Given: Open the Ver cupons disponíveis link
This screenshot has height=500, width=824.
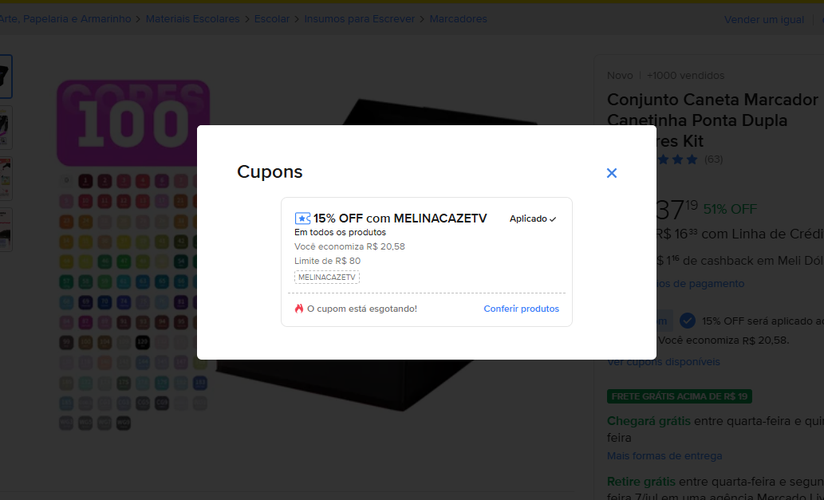Looking at the screenshot, I should coord(663,361).
